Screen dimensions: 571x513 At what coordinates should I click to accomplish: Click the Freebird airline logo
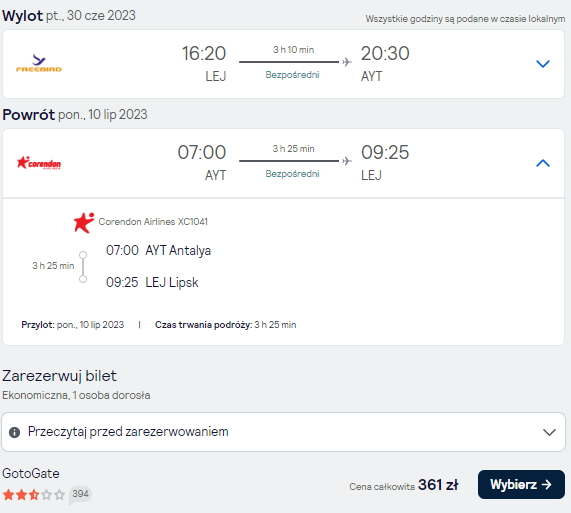pos(39,63)
